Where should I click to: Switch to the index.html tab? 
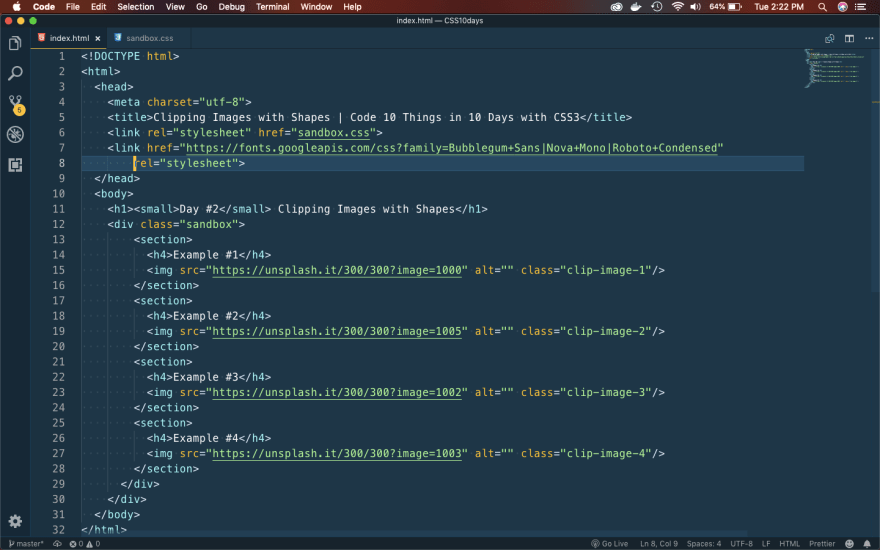pyautogui.click(x=69, y=38)
